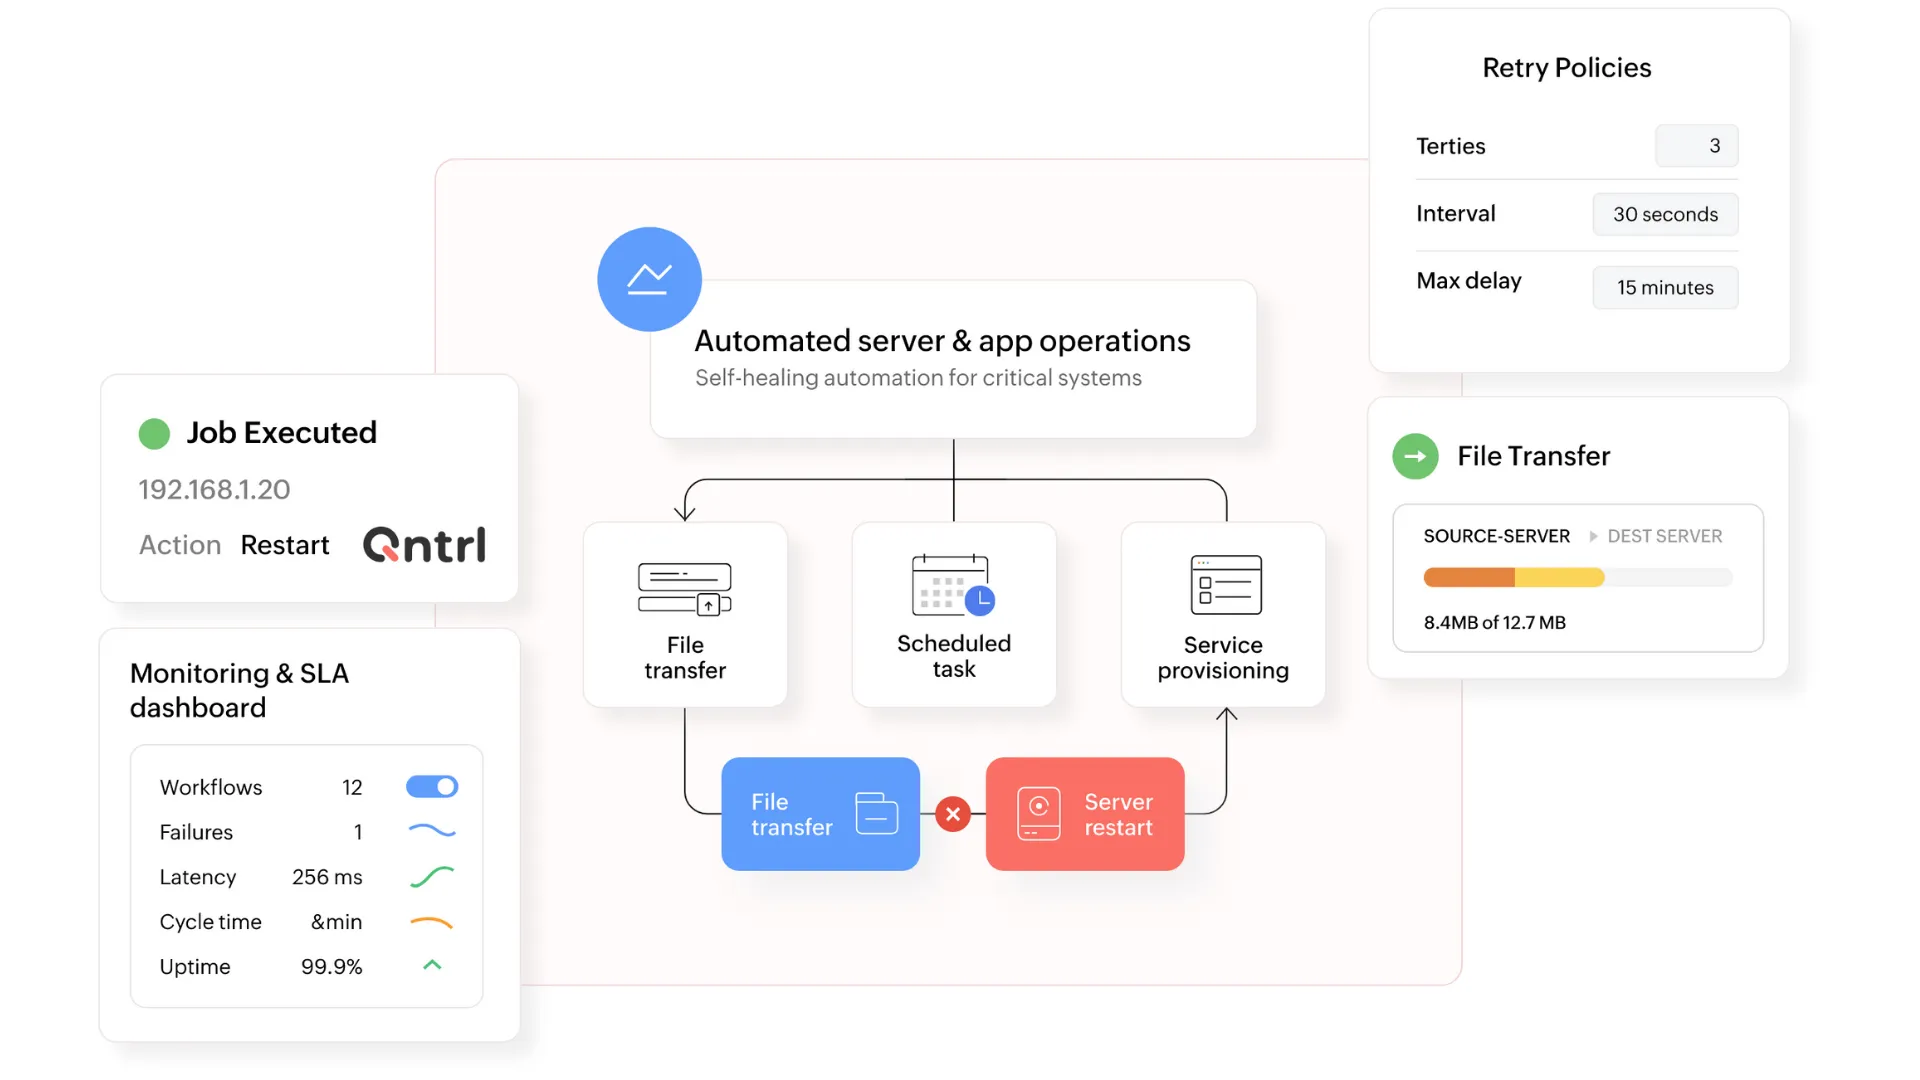The image size is (1920, 1080).
Task: Click the retries count field showing 3
Action: 1696,146
